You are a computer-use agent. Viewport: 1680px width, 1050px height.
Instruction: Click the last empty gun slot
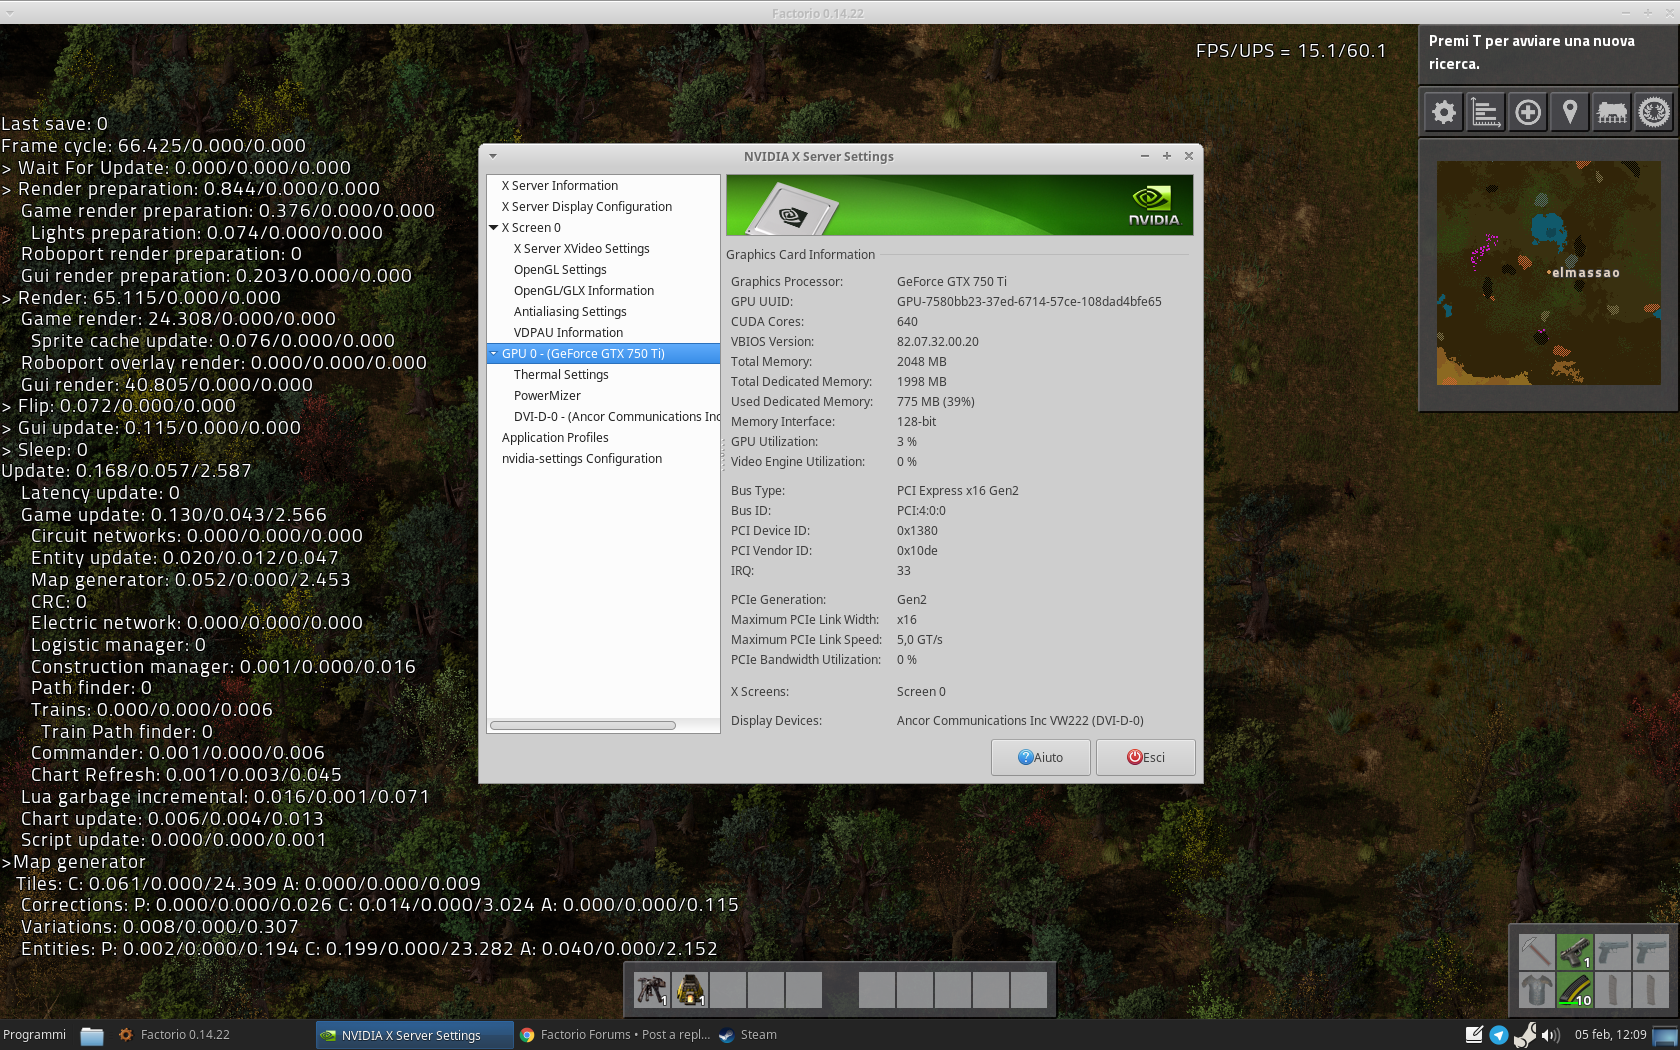pos(1651,951)
